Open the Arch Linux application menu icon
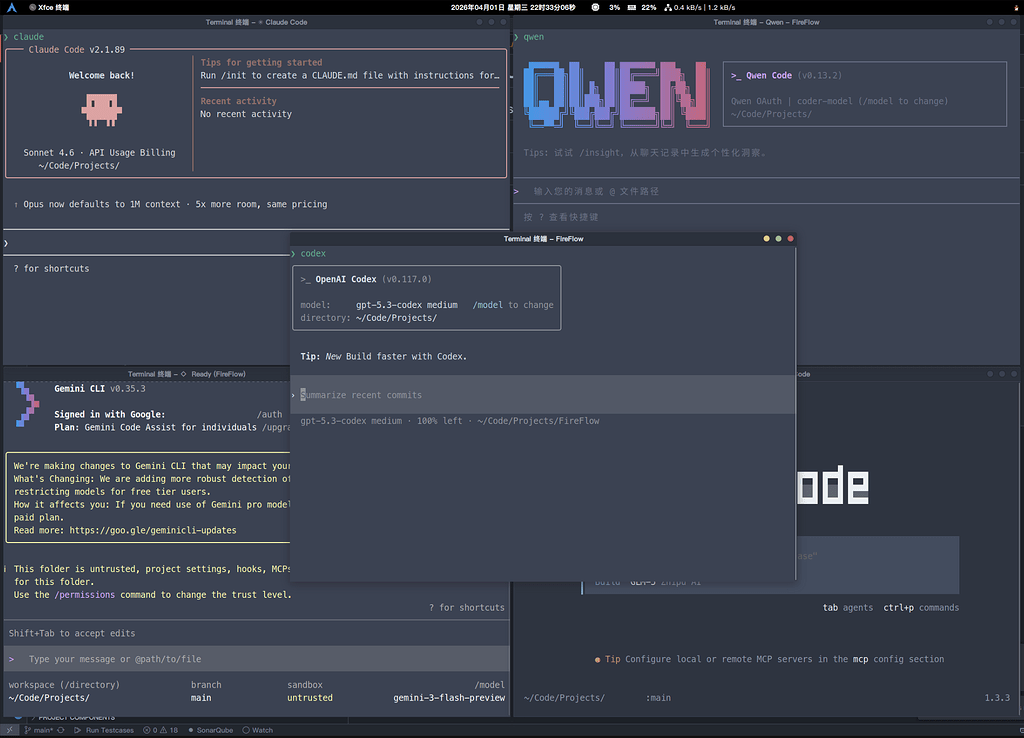Viewport: 1024px width, 738px height. point(11,7)
